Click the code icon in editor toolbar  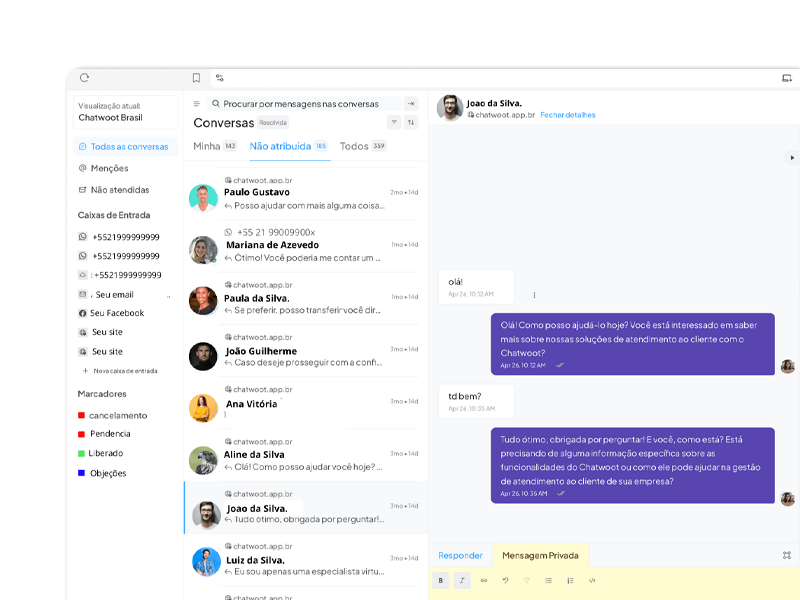pos(592,580)
